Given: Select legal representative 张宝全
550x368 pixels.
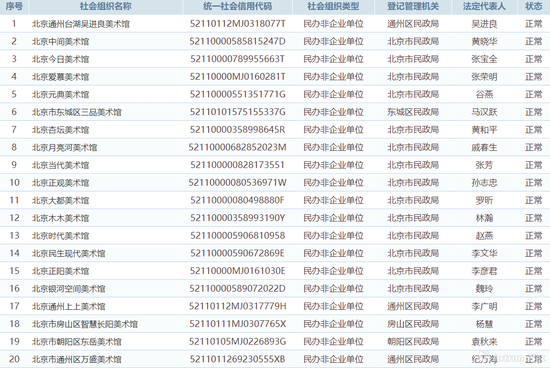Looking at the screenshot, I should coord(484,59).
